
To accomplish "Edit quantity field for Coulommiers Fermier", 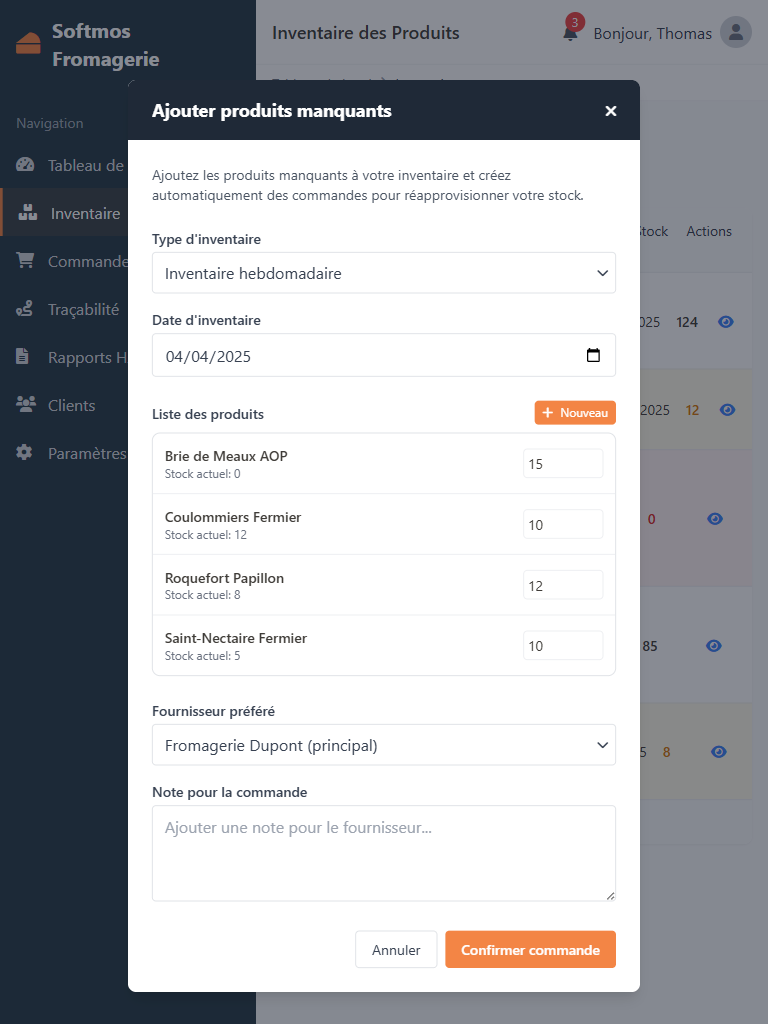I will (x=563, y=524).
